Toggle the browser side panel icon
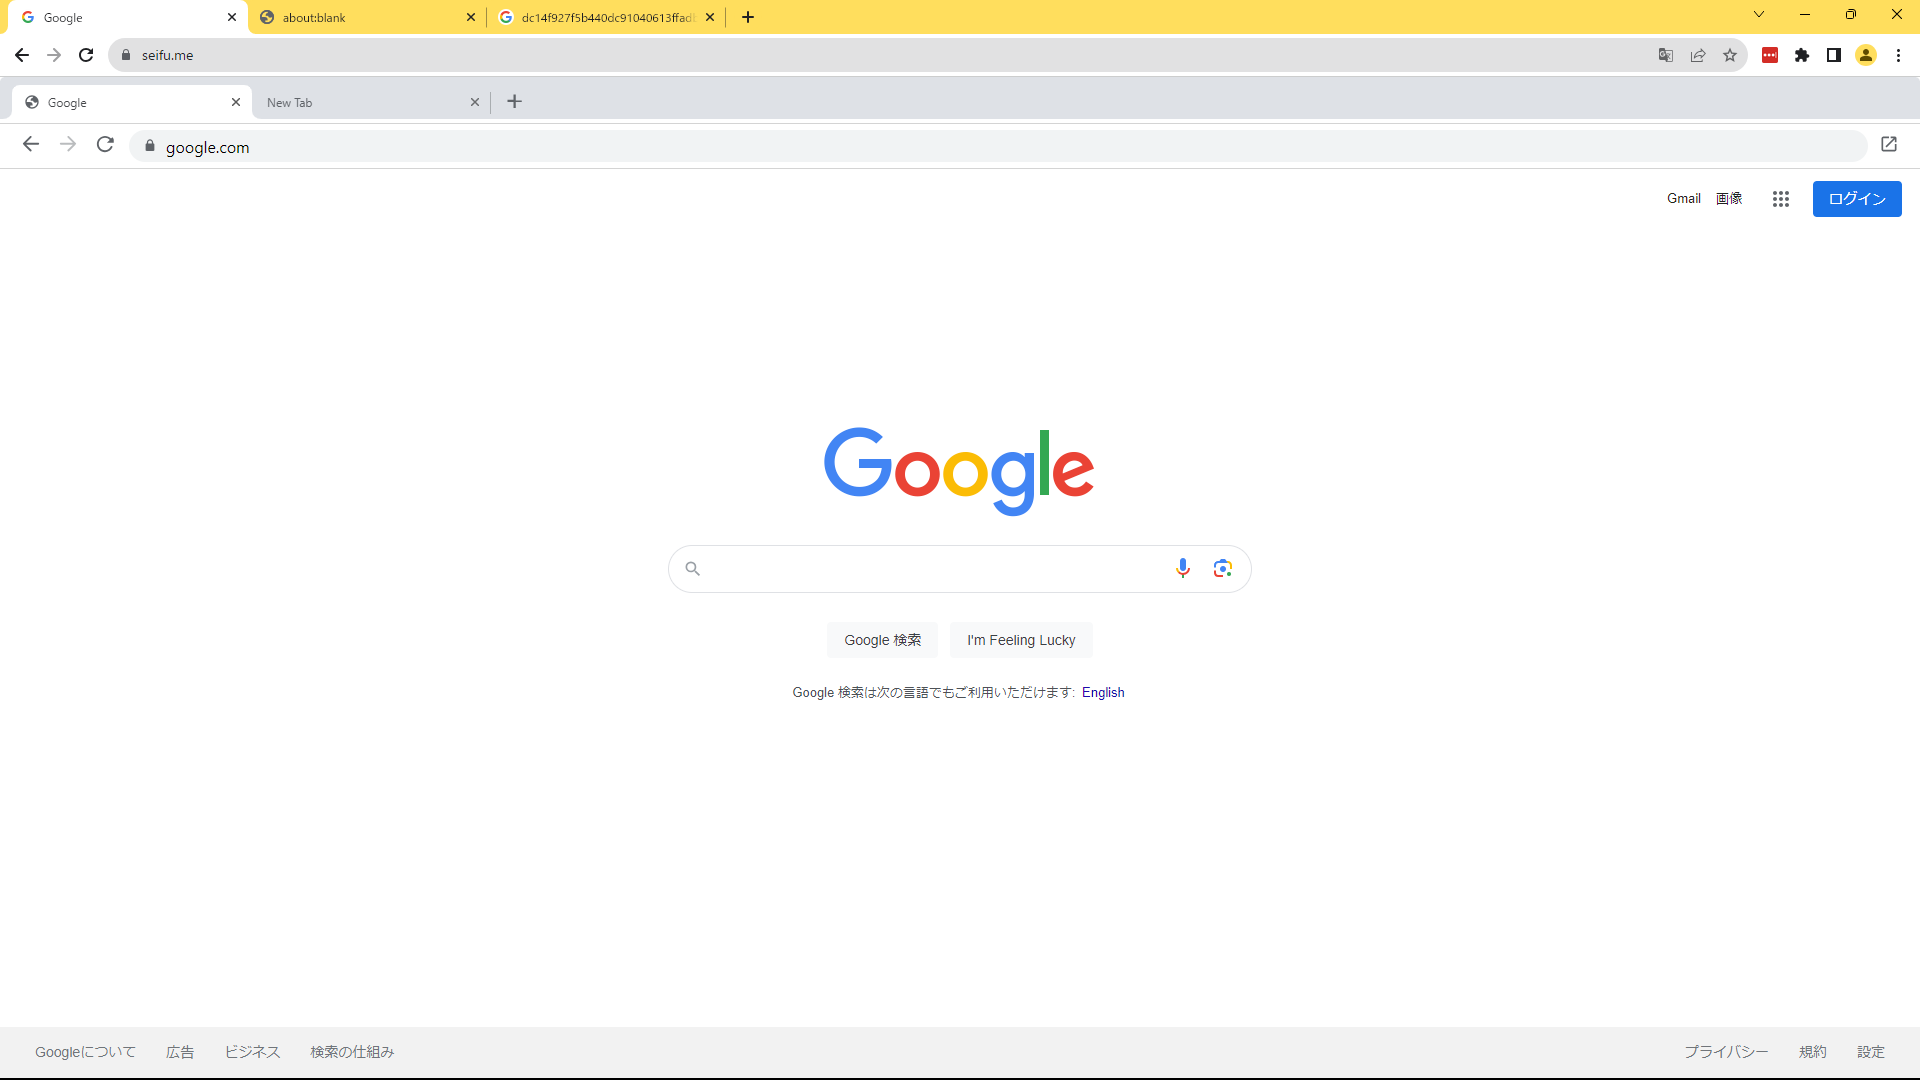Image resolution: width=1920 pixels, height=1080 pixels. (x=1834, y=55)
